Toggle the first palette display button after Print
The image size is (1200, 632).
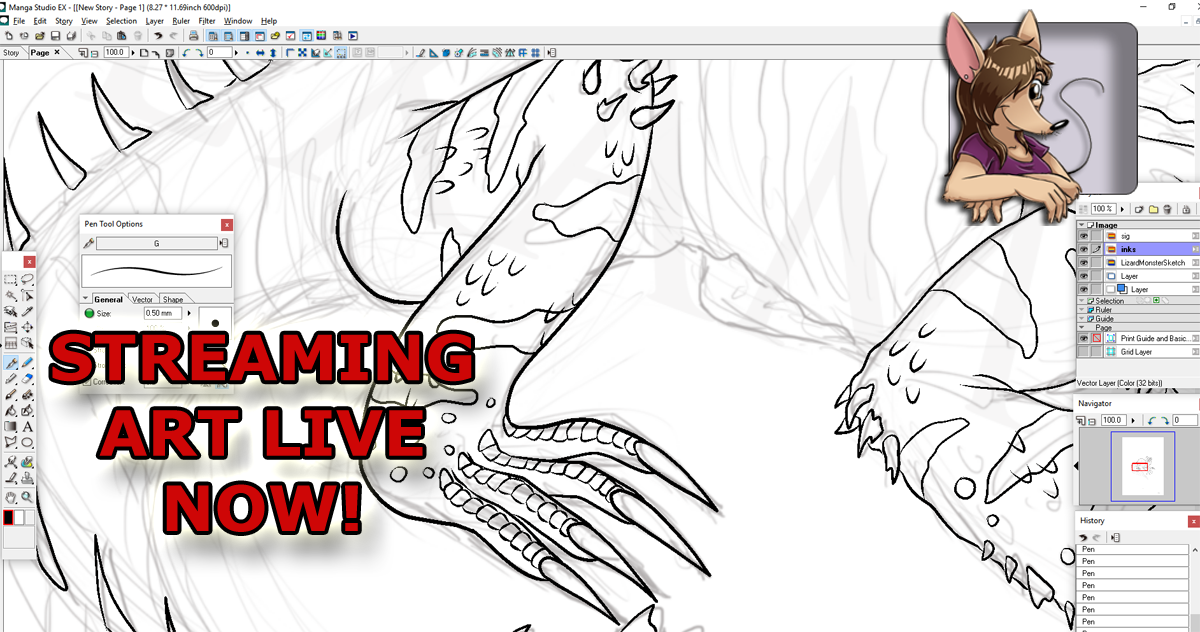click(212, 36)
